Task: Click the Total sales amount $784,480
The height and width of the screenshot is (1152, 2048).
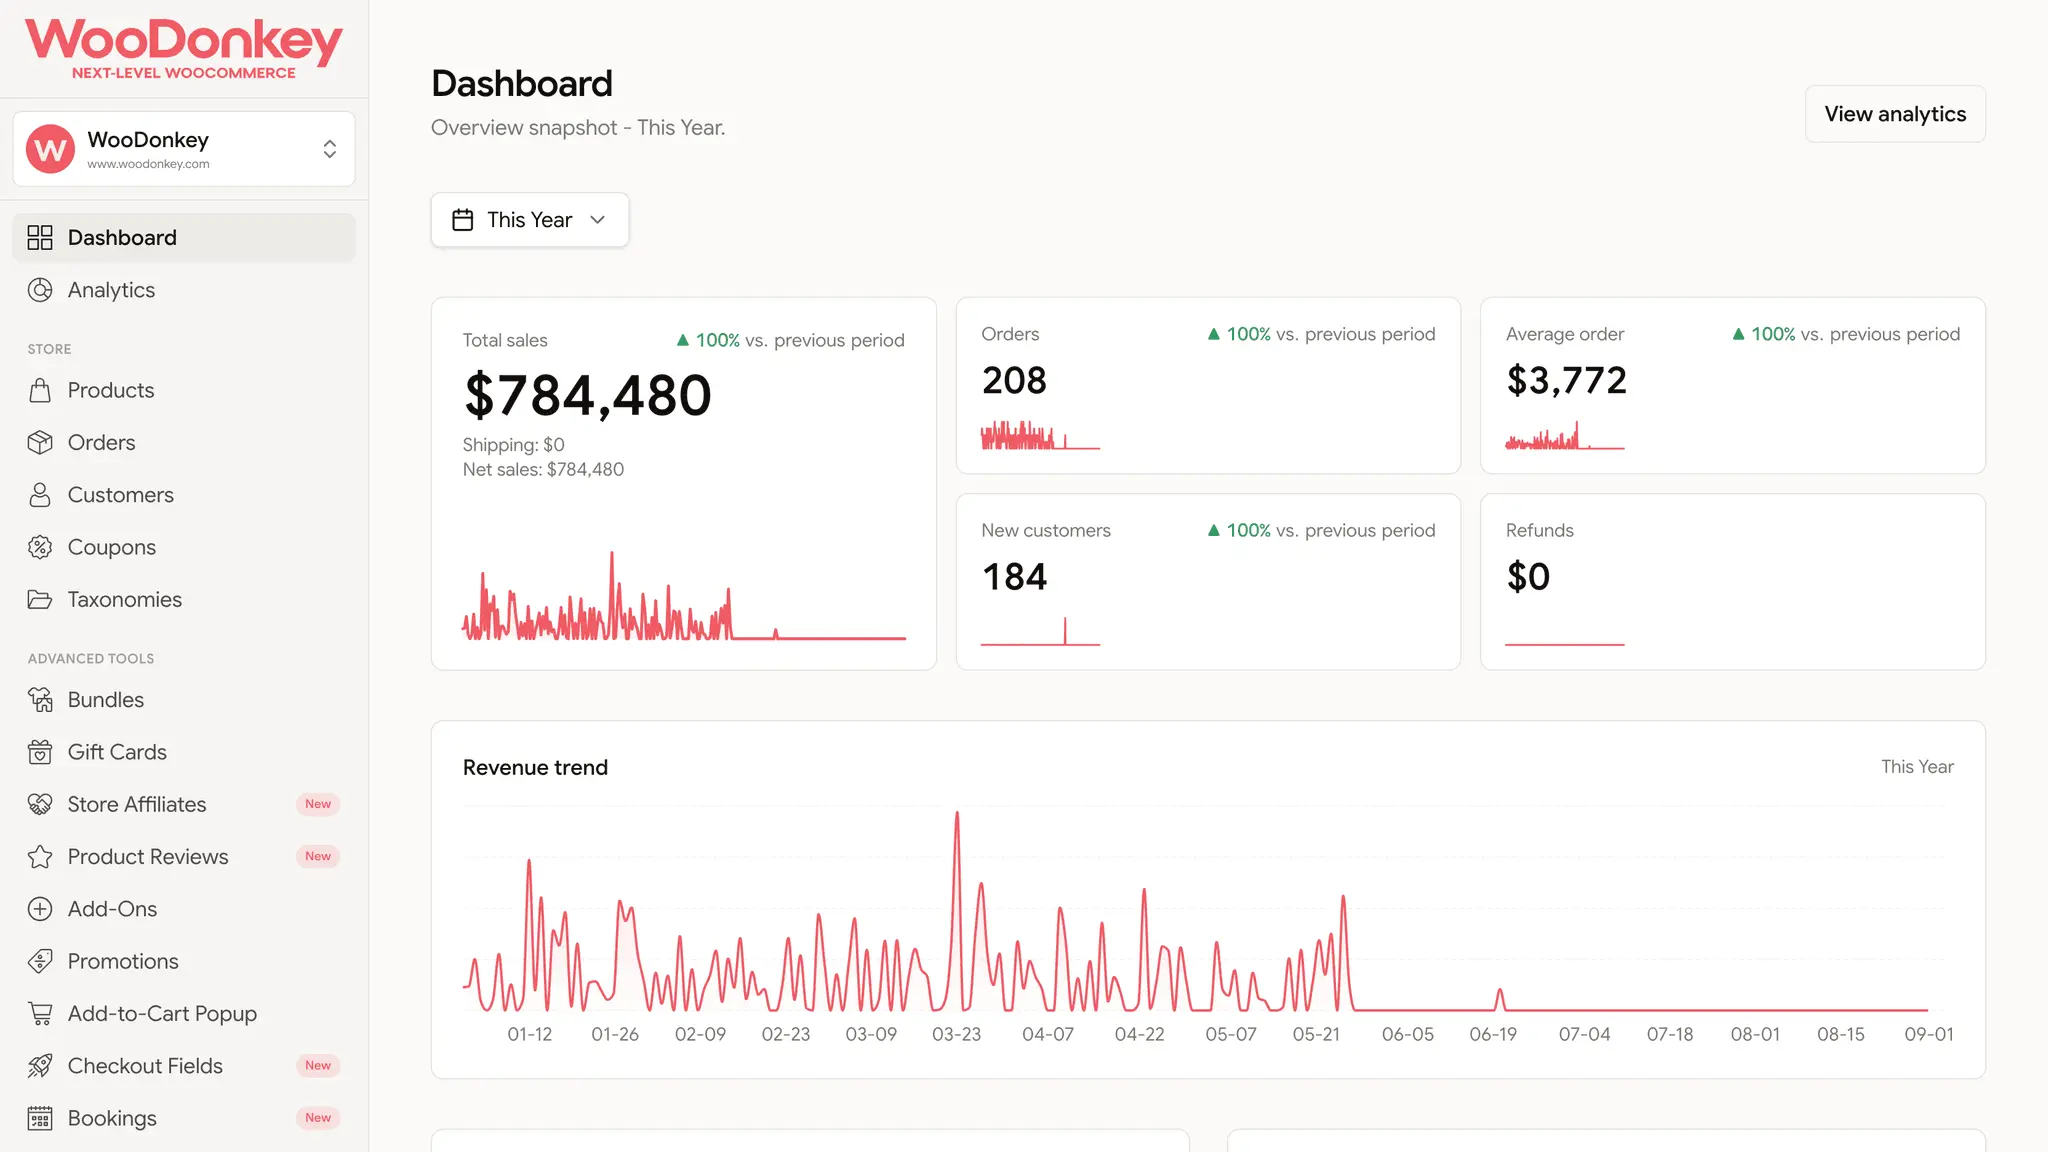Action: click(x=587, y=395)
